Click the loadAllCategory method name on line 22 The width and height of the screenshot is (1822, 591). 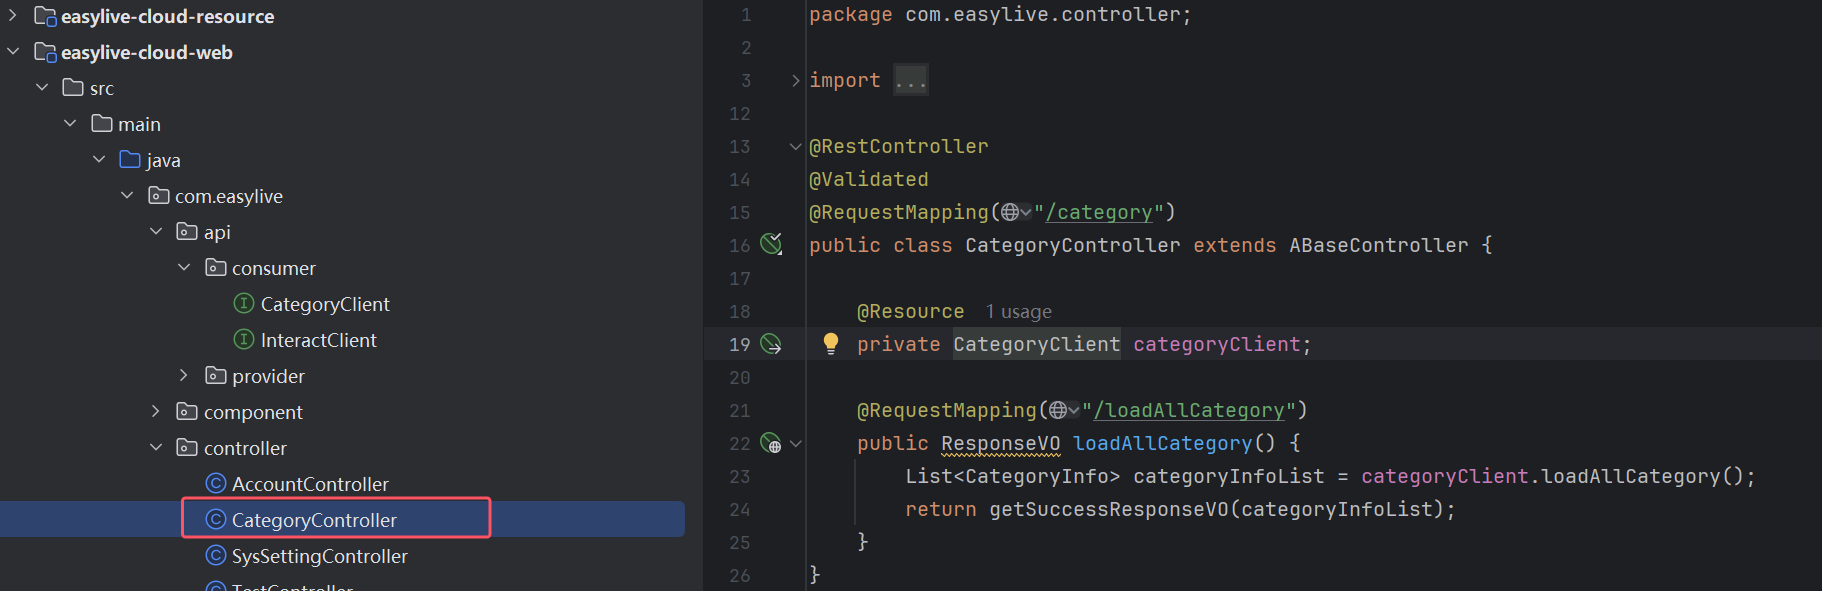[x=1162, y=443]
